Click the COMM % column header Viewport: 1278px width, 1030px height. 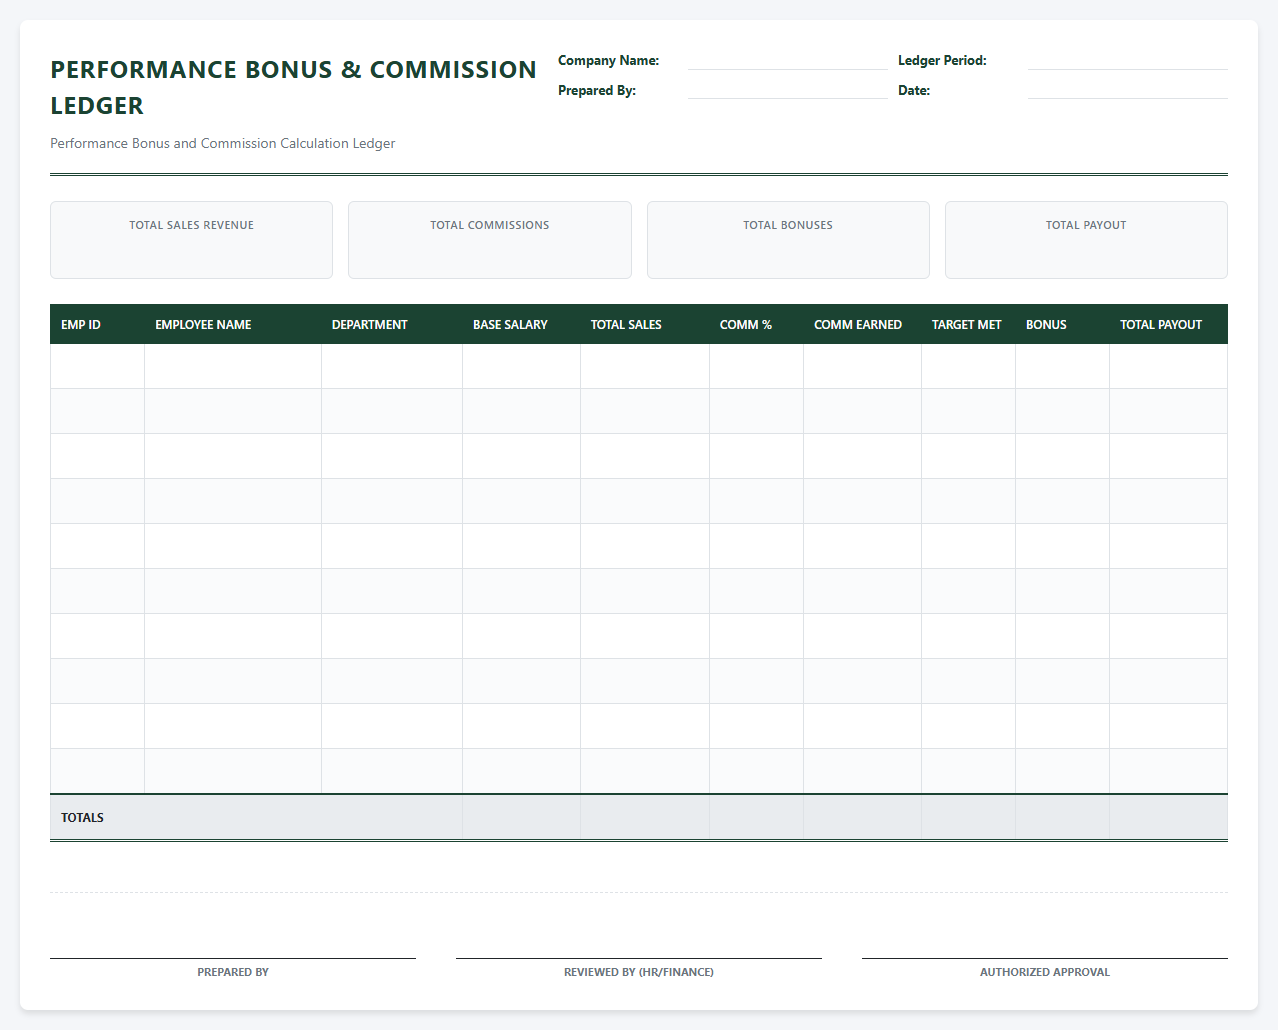point(756,324)
